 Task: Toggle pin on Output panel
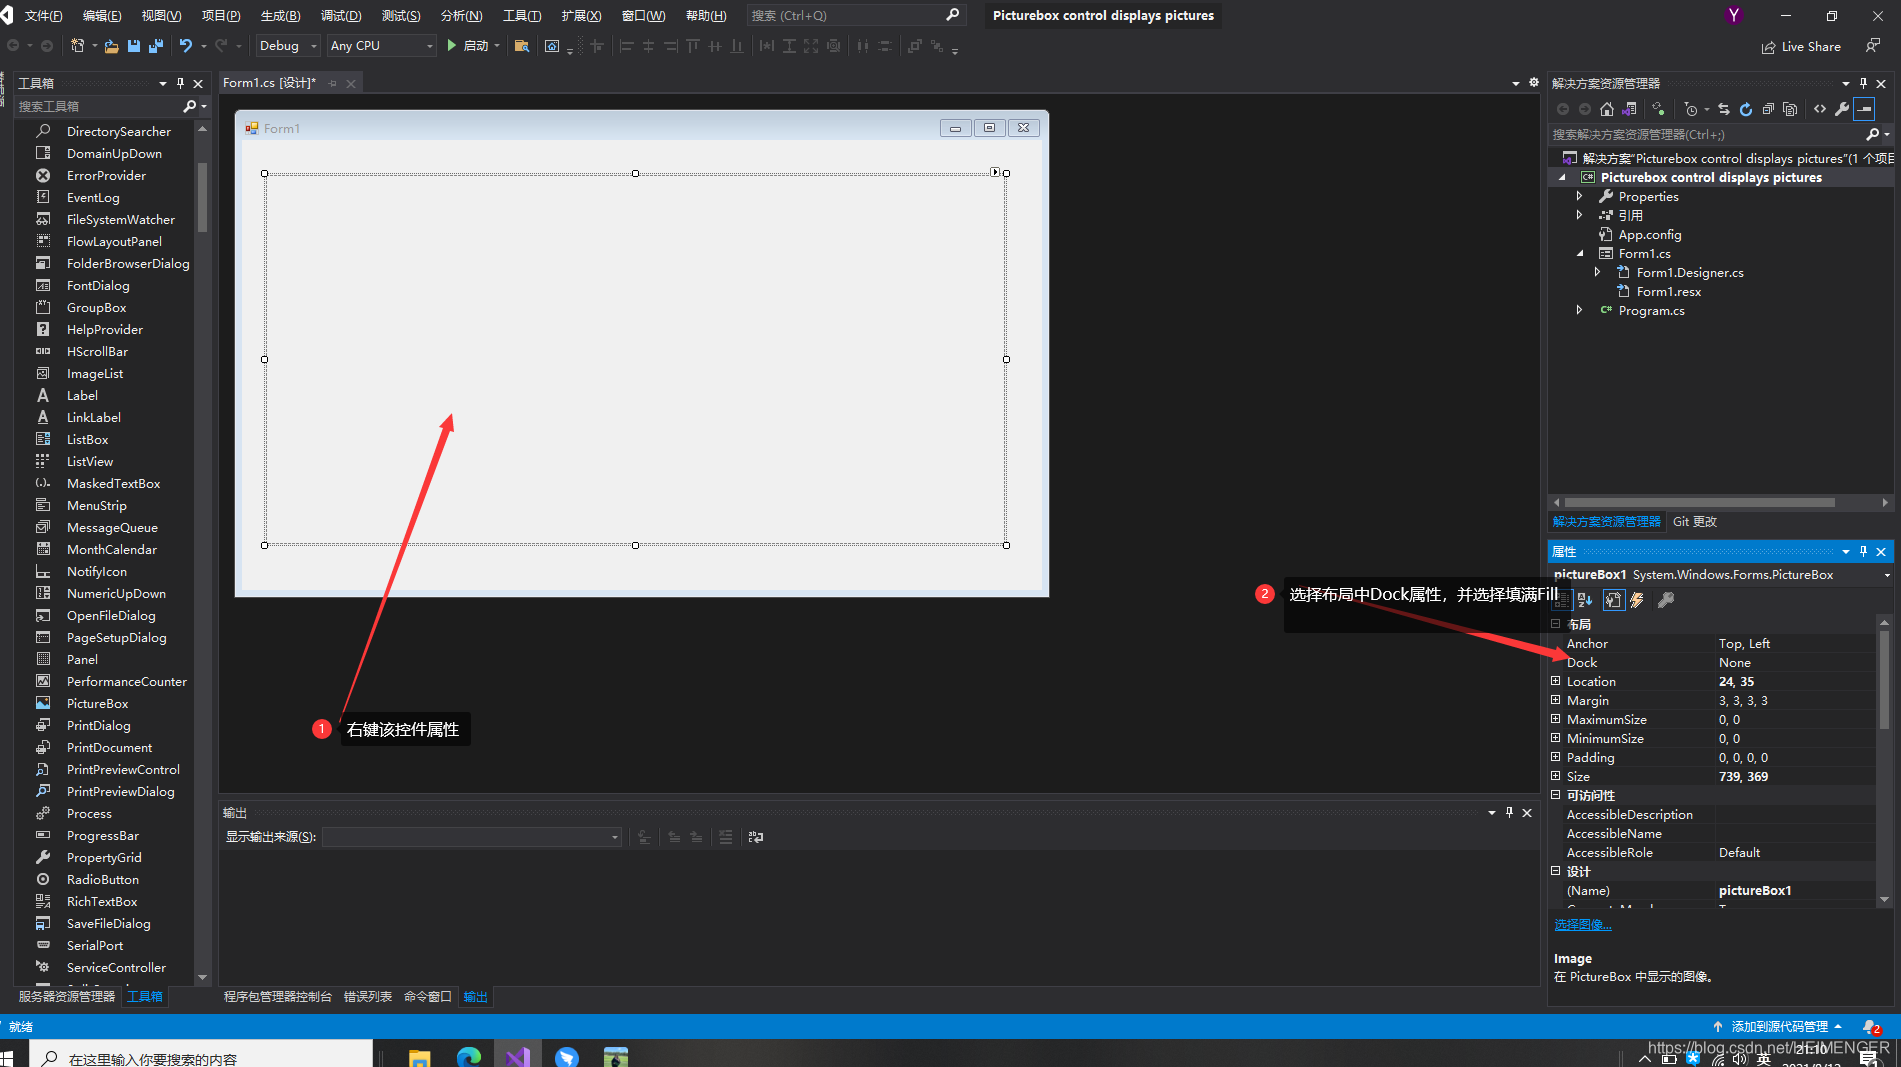click(1509, 812)
